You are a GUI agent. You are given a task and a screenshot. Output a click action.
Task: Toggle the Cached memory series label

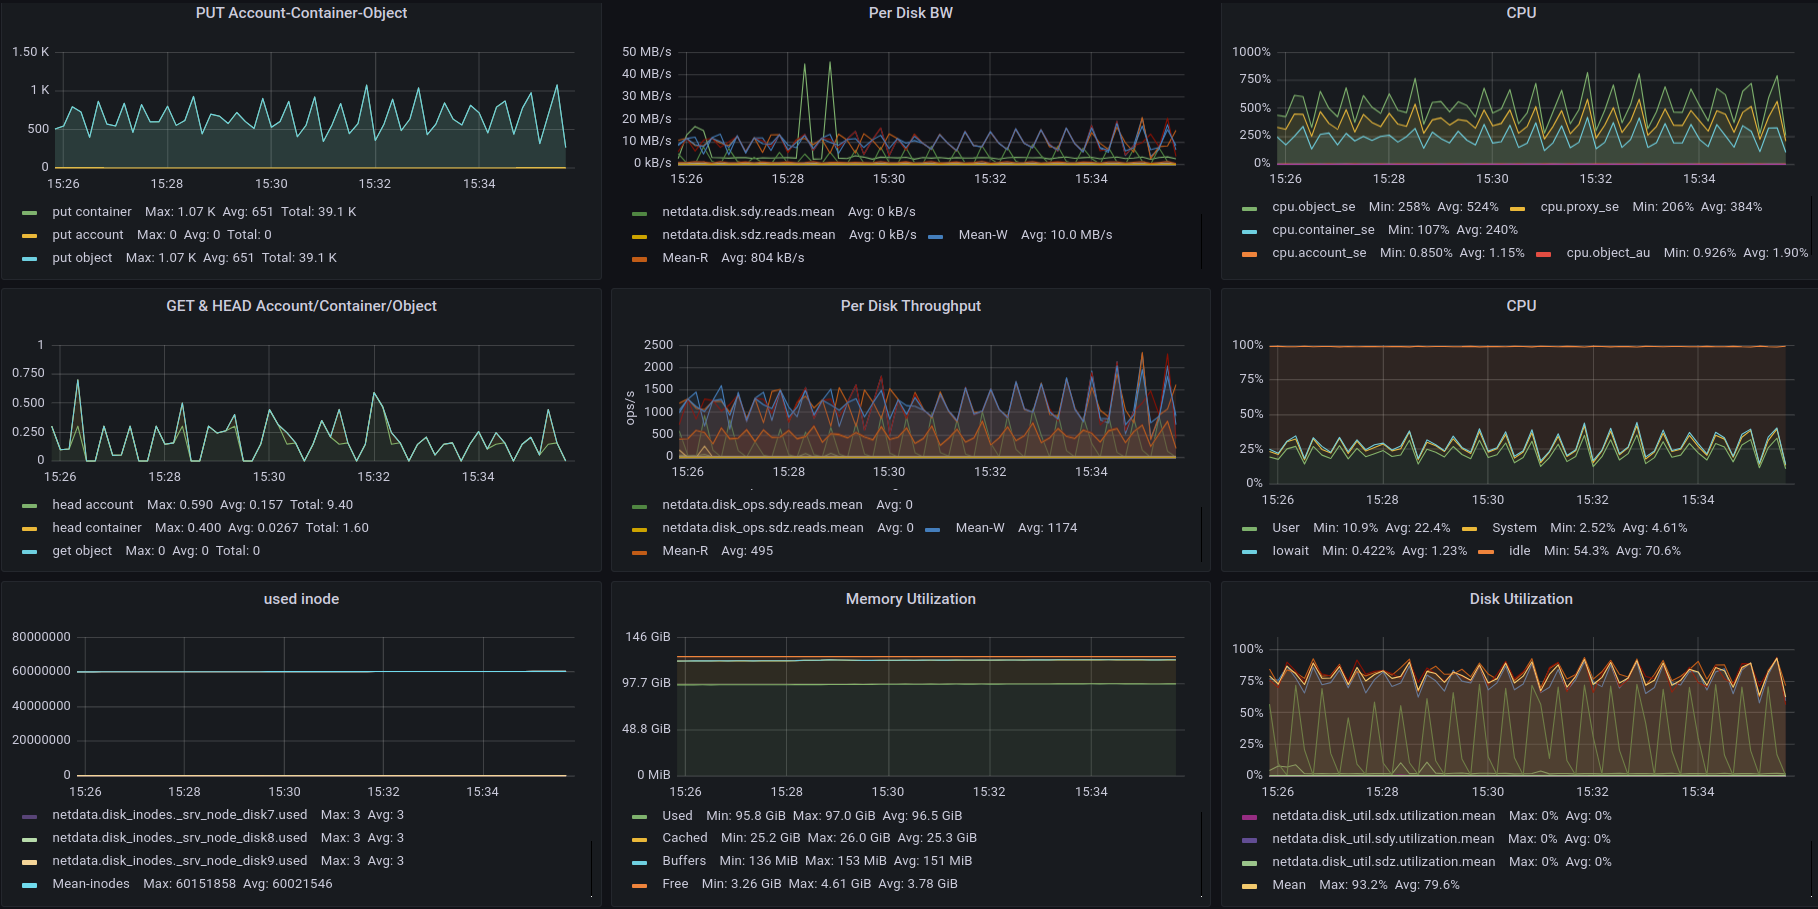point(684,838)
